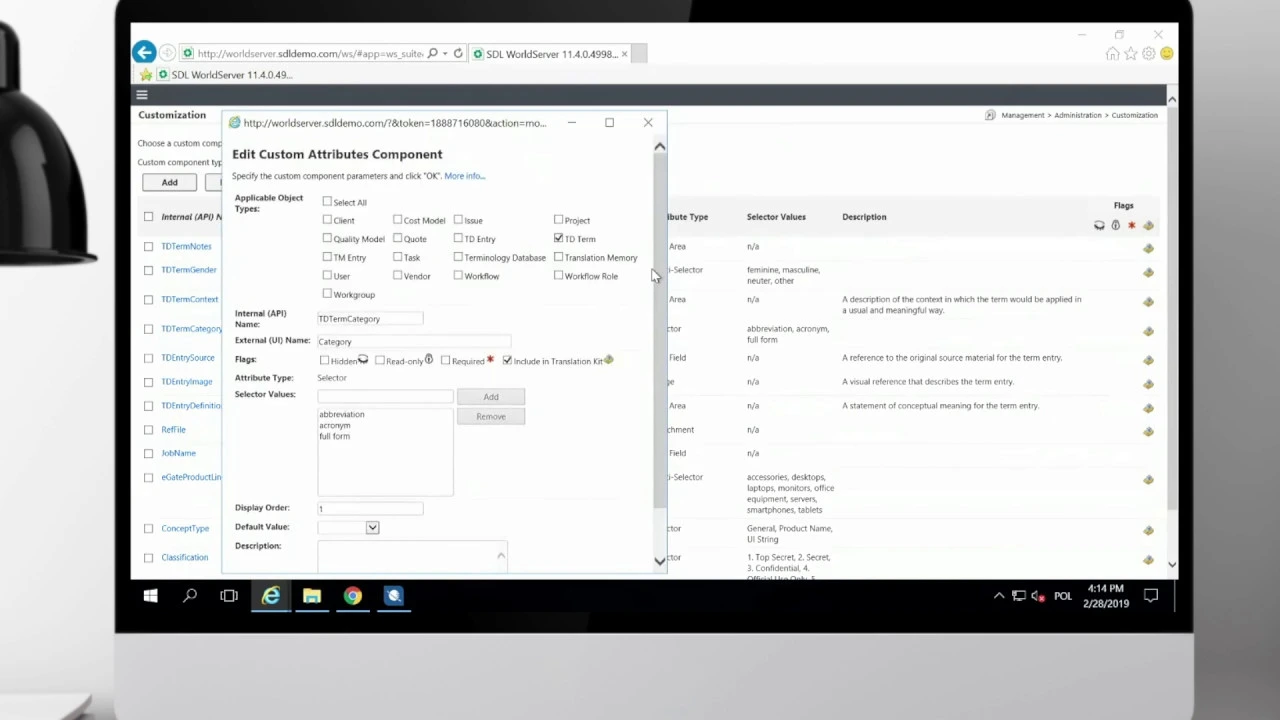Image resolution: width=1280 pixels, height=720 pixels.
Task: Click the kit flag icon in TDTermContext row
Action: [1148, 301]
